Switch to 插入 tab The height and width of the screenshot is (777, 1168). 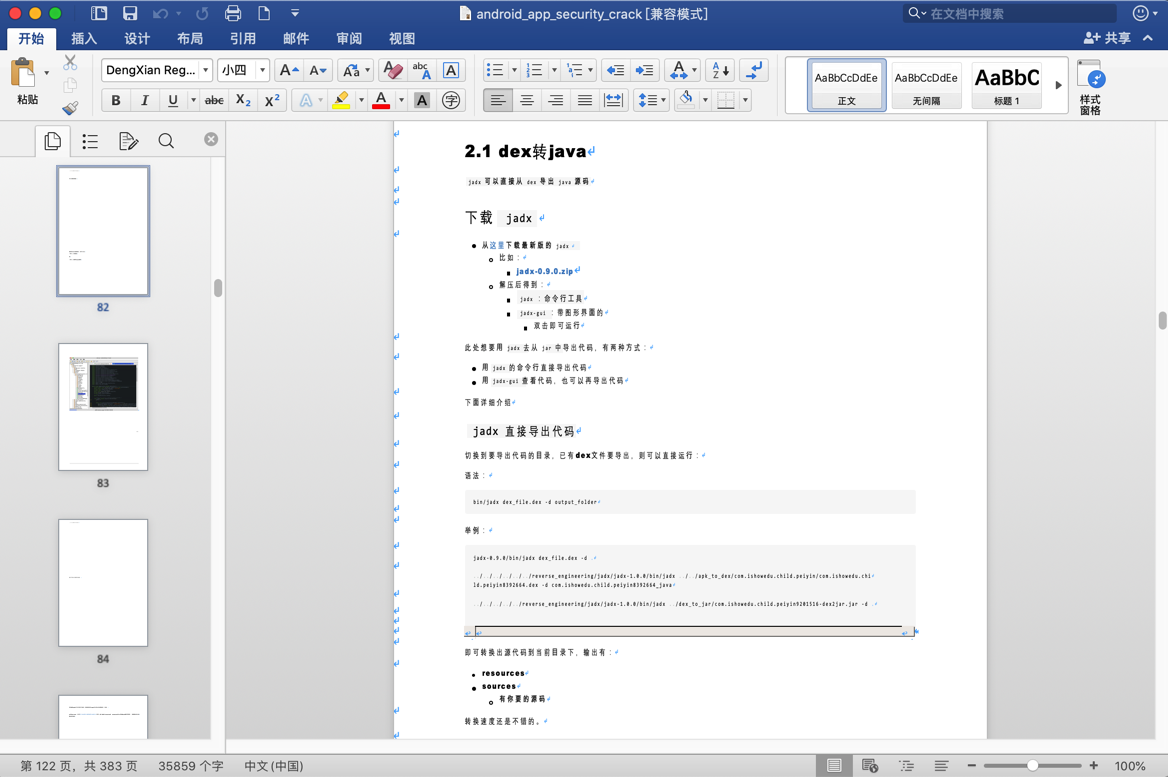click(x=84, y=39)
